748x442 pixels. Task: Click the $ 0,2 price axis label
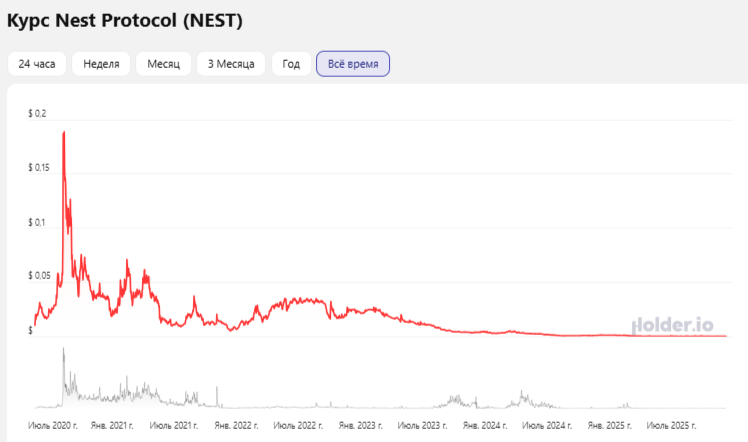coord(39,113)
